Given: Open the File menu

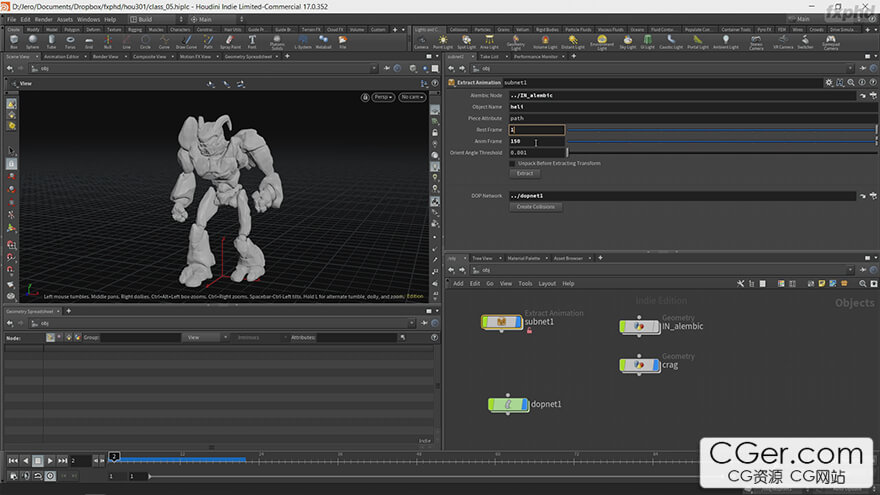Looking at the screenshot, I should (x=11, y=19).
